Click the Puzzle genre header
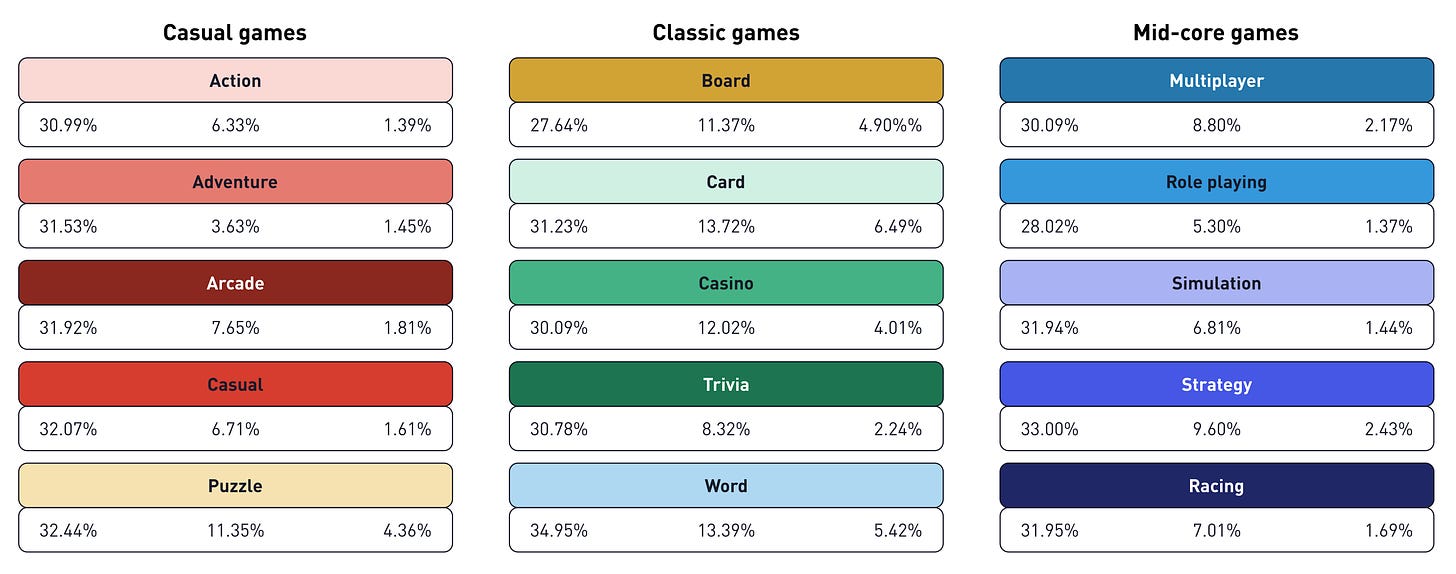Screen dimensions: 1456x574 tap(235, 486)
